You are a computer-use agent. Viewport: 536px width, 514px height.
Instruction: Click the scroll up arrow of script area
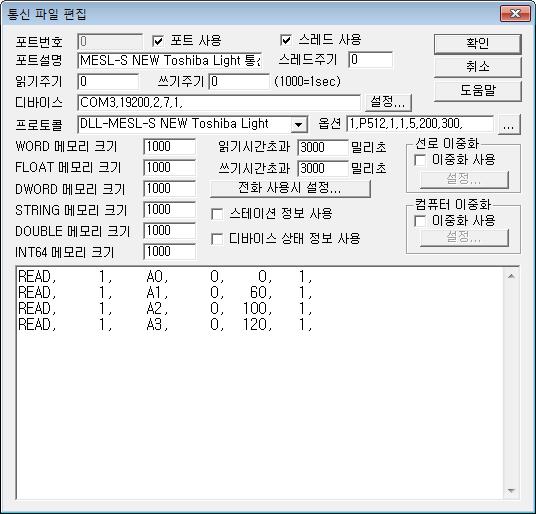coord(511,276)
